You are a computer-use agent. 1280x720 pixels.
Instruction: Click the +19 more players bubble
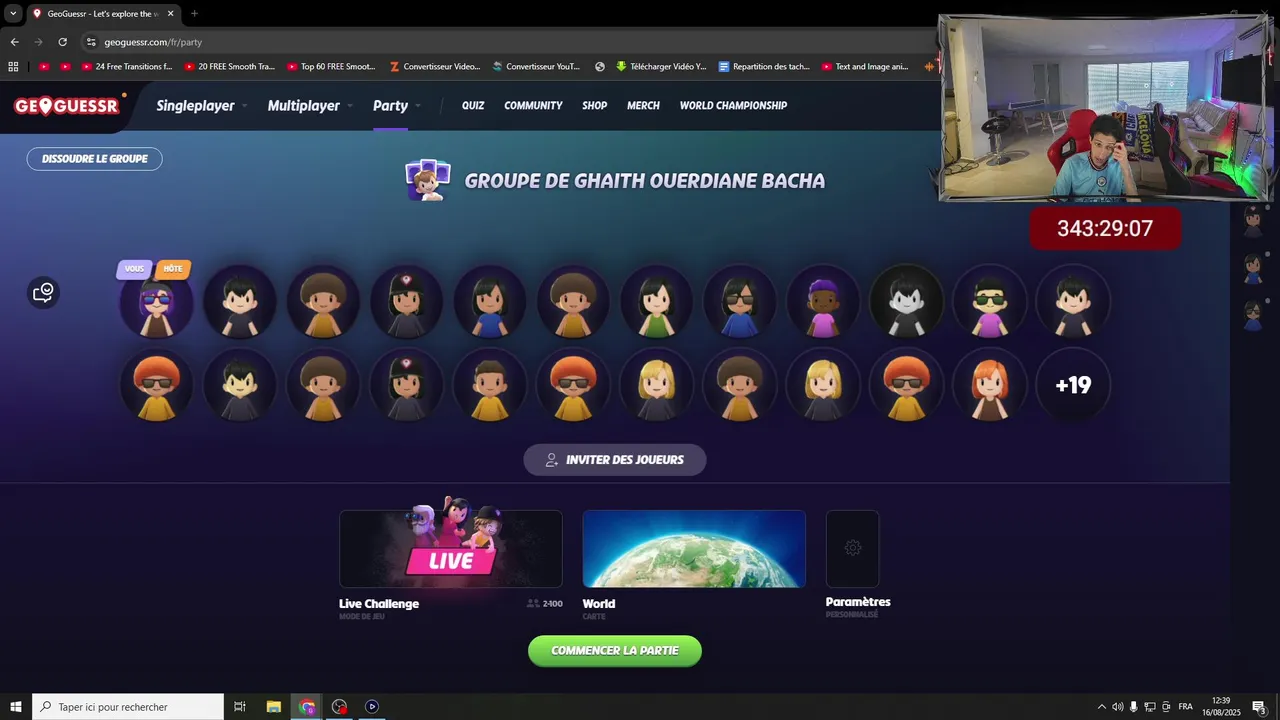1073,385
